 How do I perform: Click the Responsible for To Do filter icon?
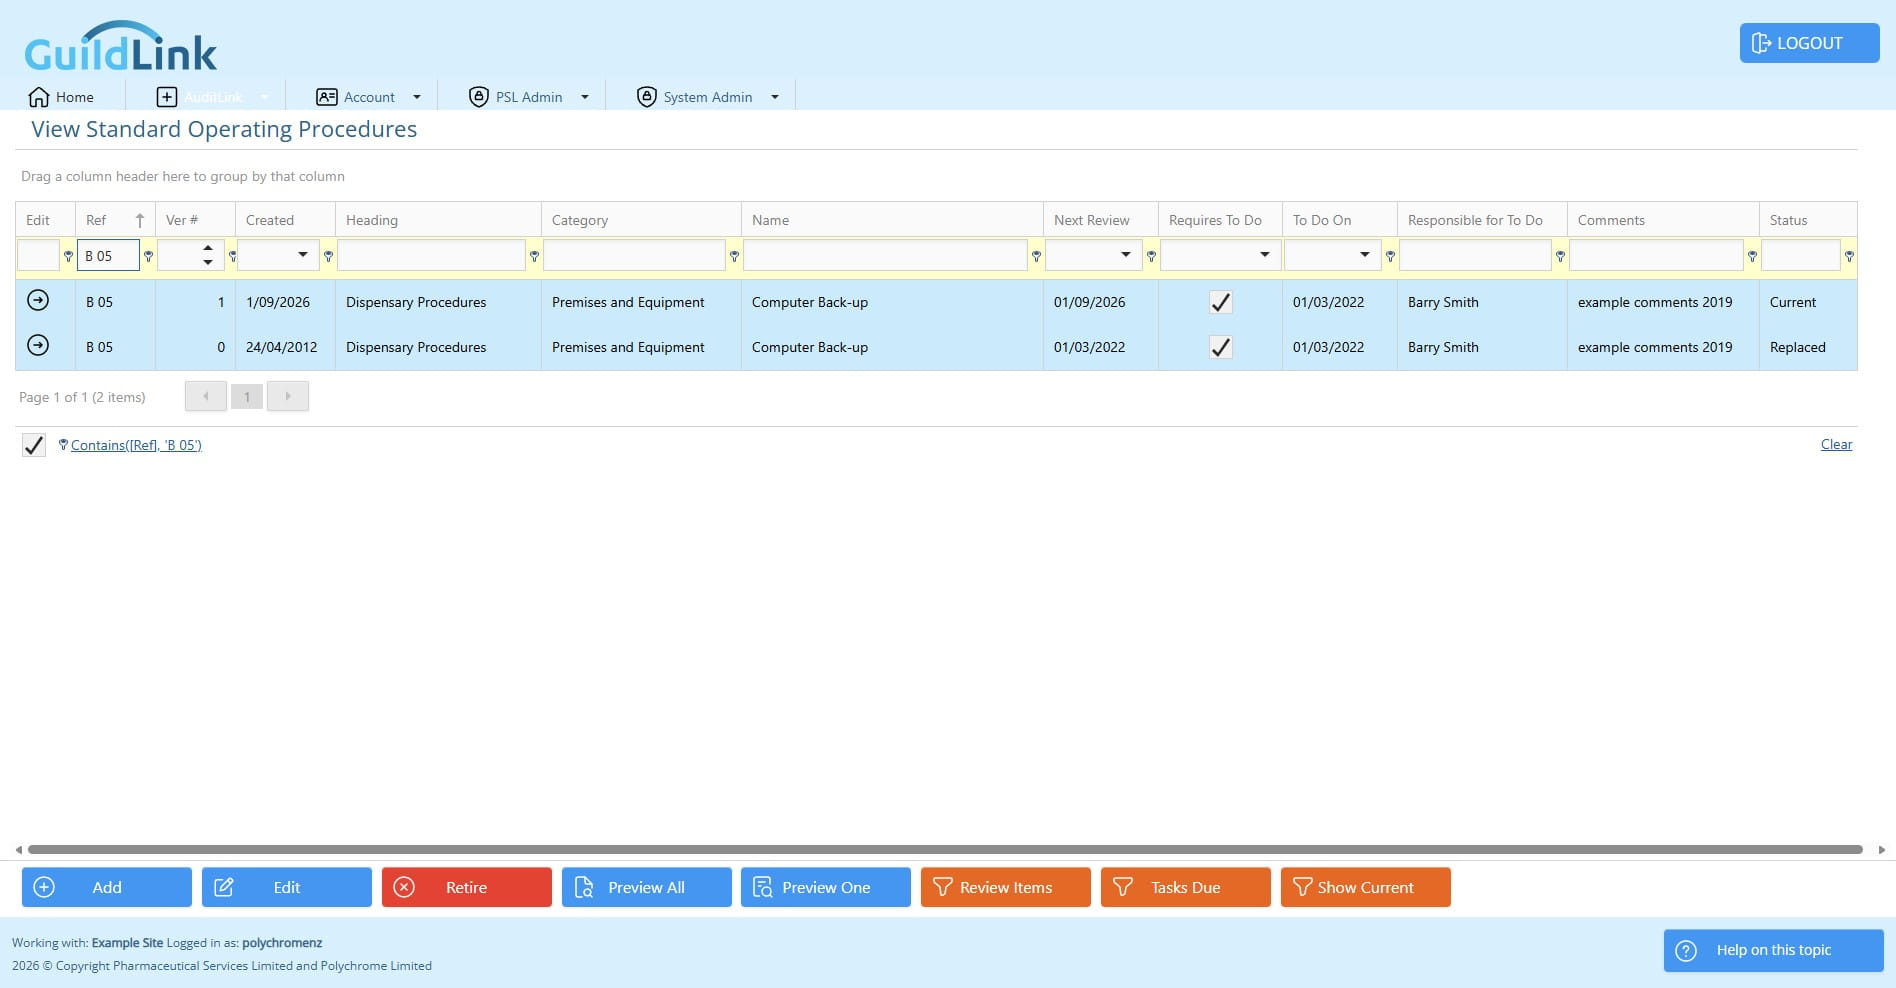pos(1560,256)
